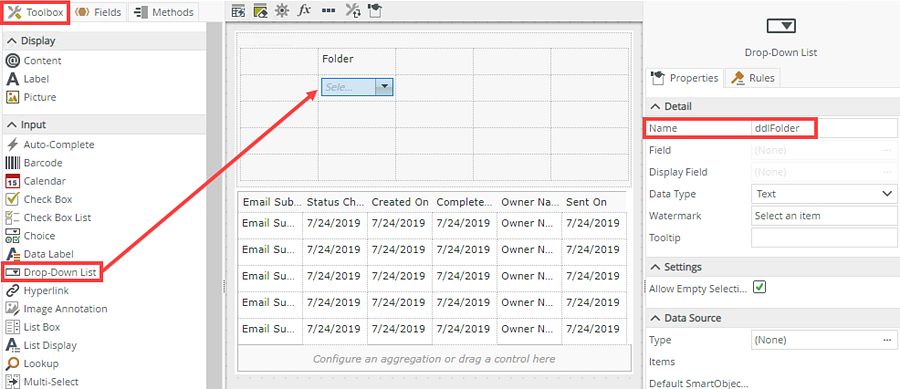Click the Tooltip input field

(824, 238)
